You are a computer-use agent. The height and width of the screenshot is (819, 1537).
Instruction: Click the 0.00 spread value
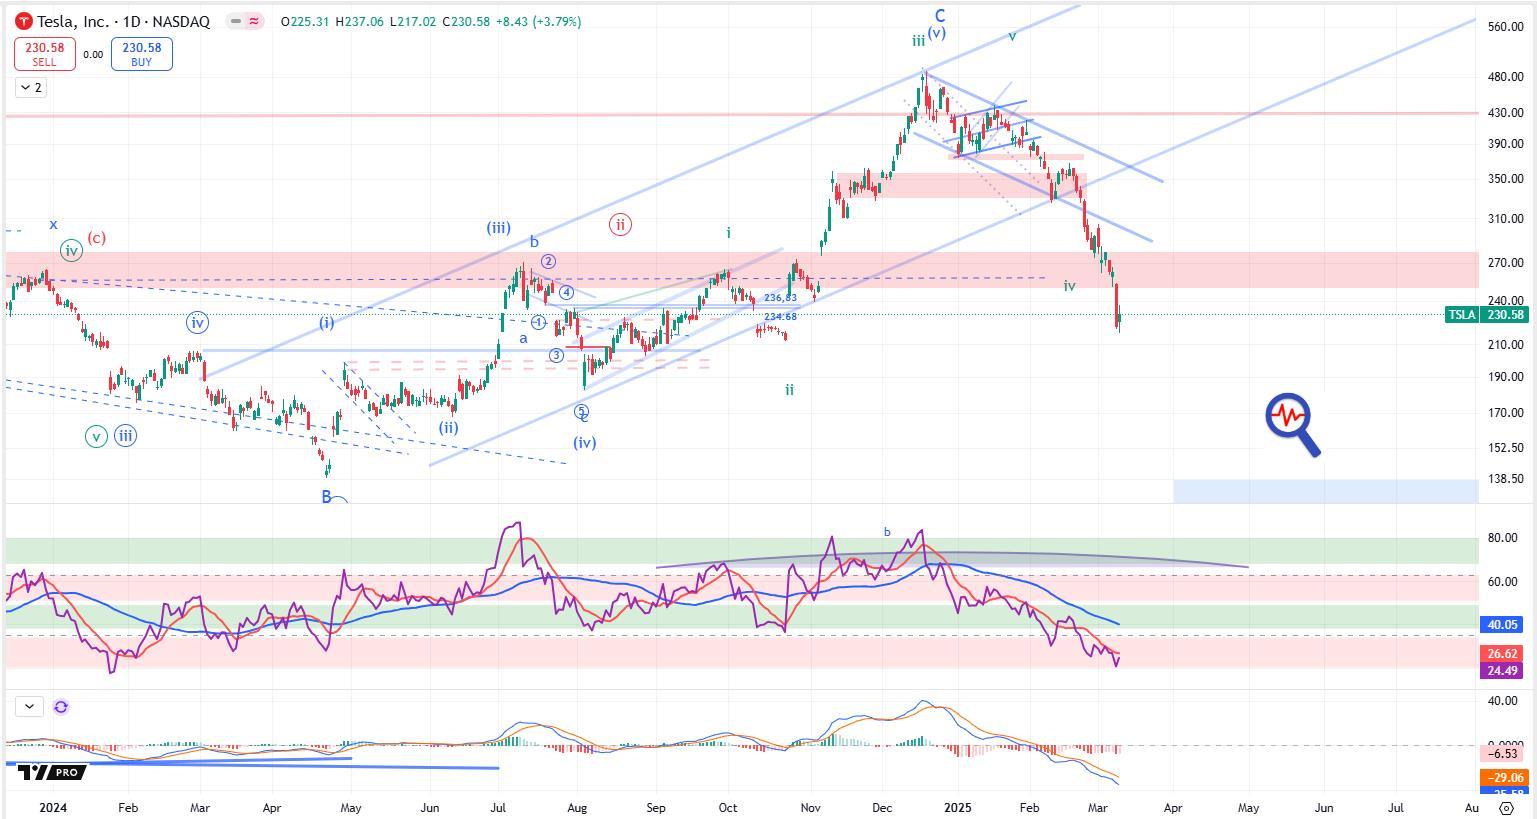coord(93,55)
